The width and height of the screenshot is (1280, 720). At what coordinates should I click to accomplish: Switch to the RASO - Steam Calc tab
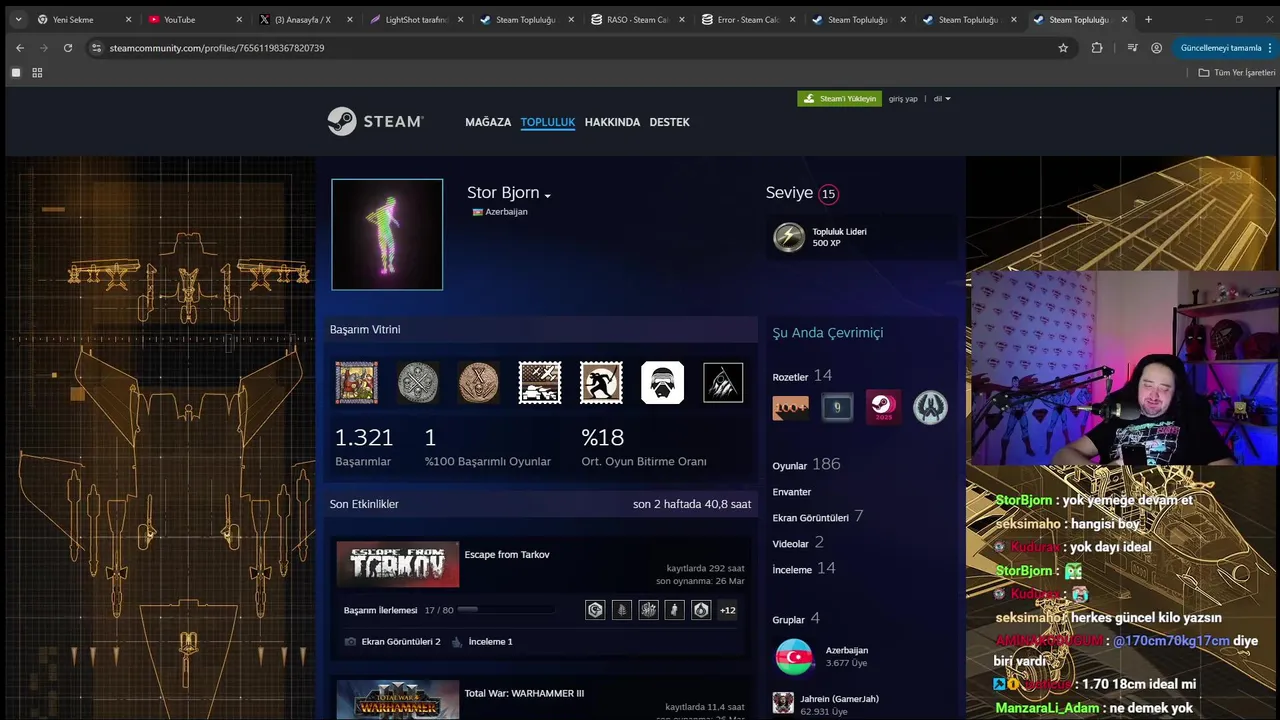(x=637, y=19)
